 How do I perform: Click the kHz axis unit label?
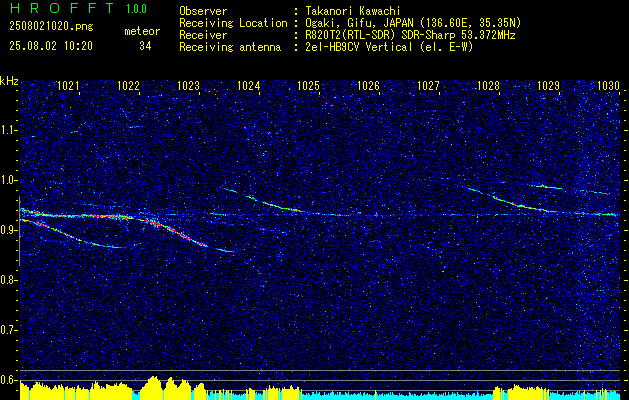click(x=9, y=81)
